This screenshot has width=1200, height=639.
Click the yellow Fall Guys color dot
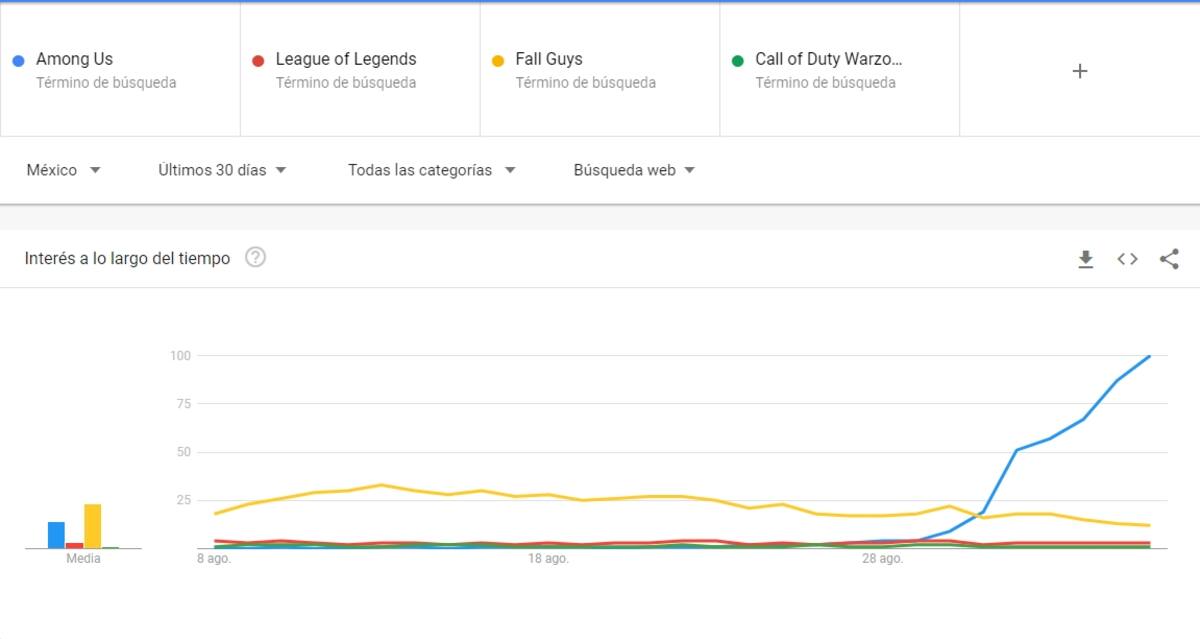(498, 61)
